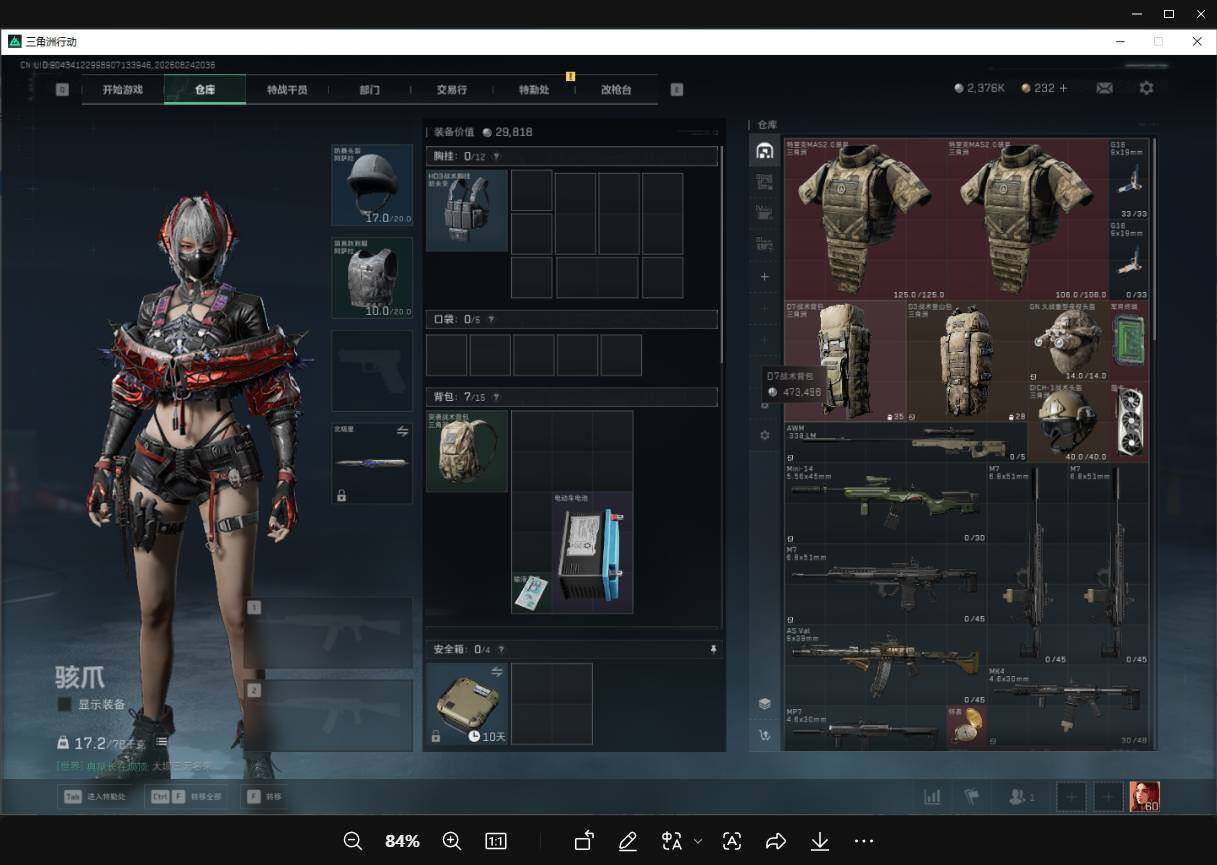Select the military terminal green item
This screenshot has width=1217, height=865.
pyautogui.click(x=1129, y=341)
